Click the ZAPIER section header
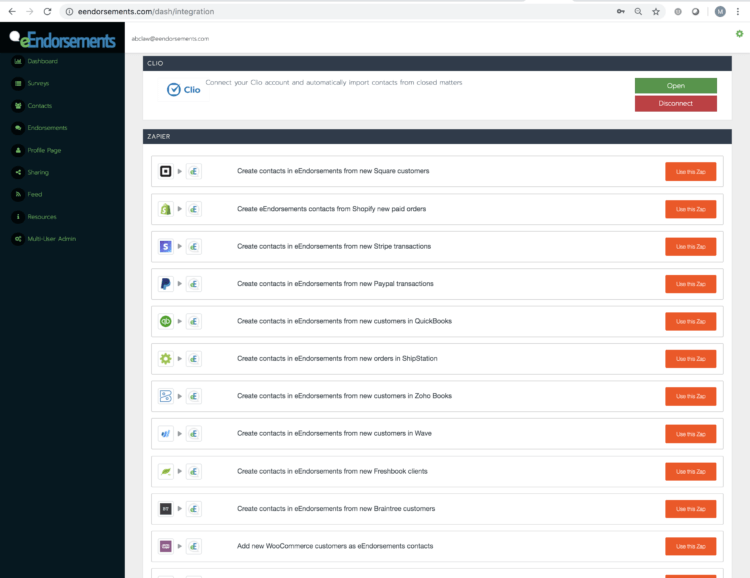This screenshot has height=578, width=750. [x=437, y=136]
